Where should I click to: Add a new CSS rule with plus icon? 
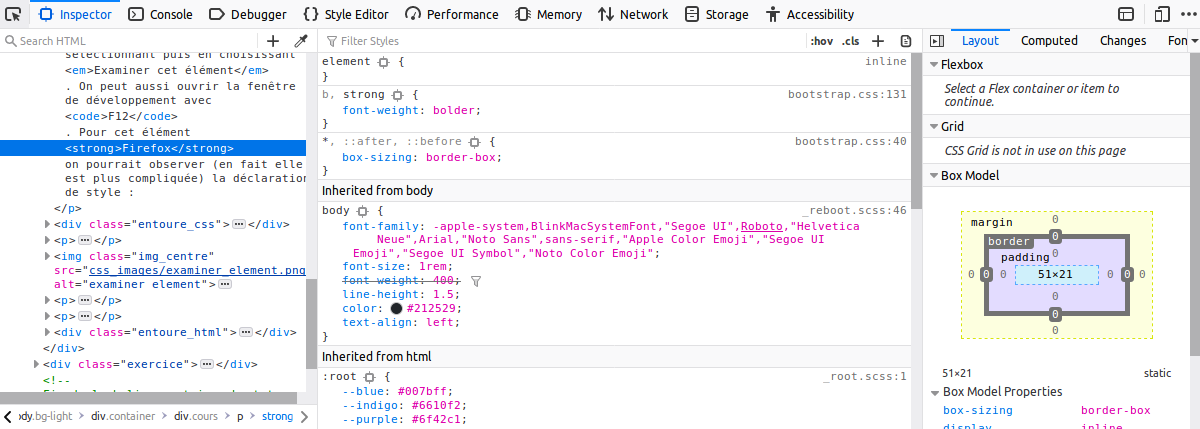(x=878, y=41)
